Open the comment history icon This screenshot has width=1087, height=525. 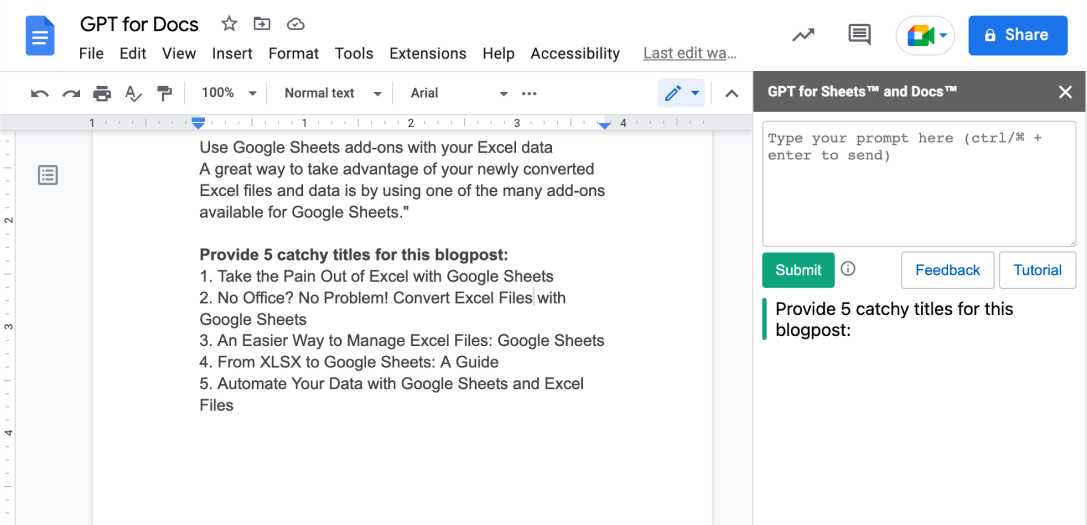858,35
